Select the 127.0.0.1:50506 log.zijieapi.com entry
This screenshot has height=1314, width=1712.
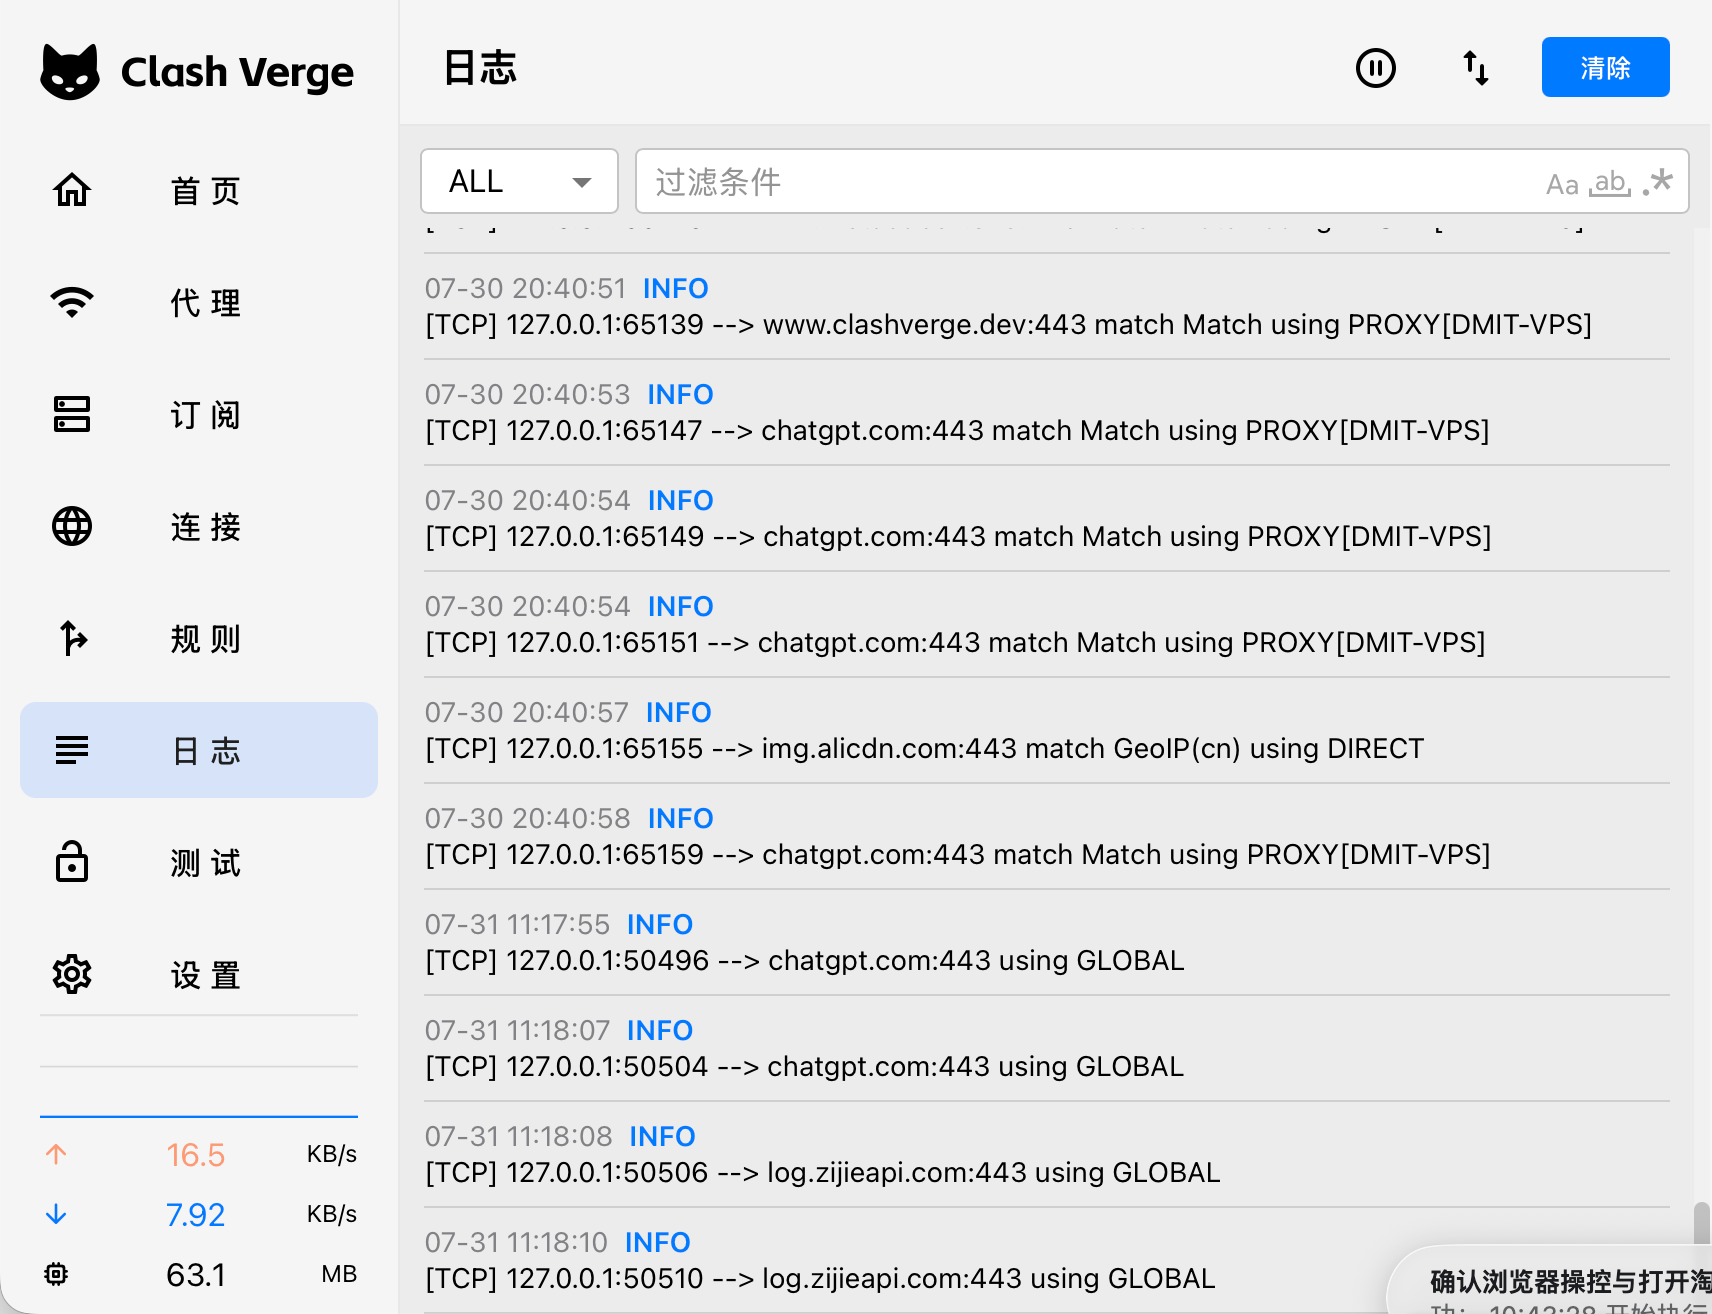[1047, 1154]
